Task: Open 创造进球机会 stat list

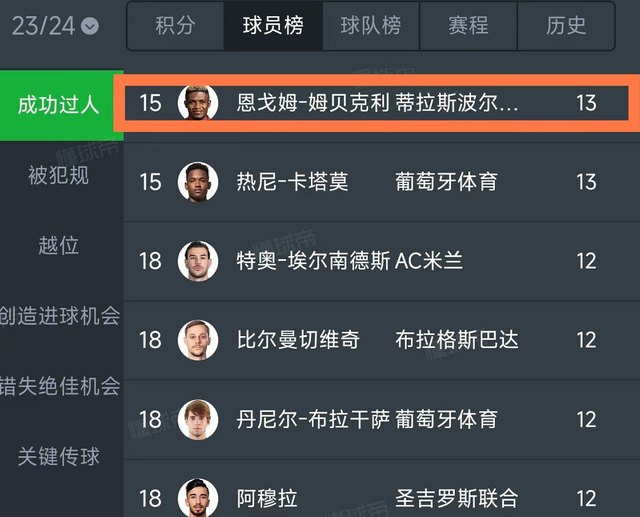Action: [x=60, y=316]
